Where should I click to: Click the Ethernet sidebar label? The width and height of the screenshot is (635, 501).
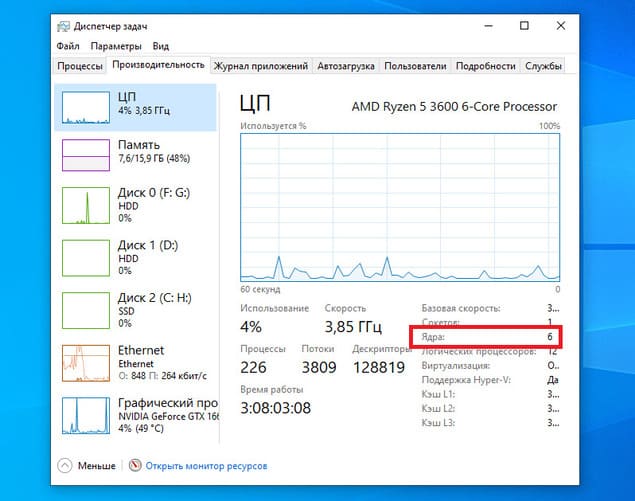pyautogui.click(x=141, y=350)
